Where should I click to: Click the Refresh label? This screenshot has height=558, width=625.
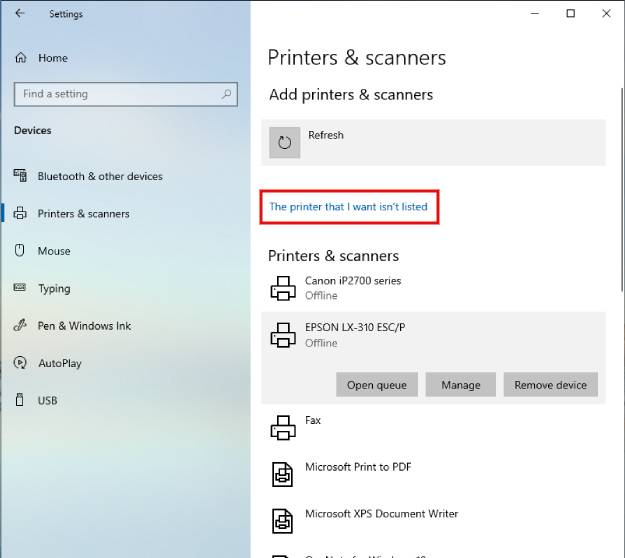[326, 135]
